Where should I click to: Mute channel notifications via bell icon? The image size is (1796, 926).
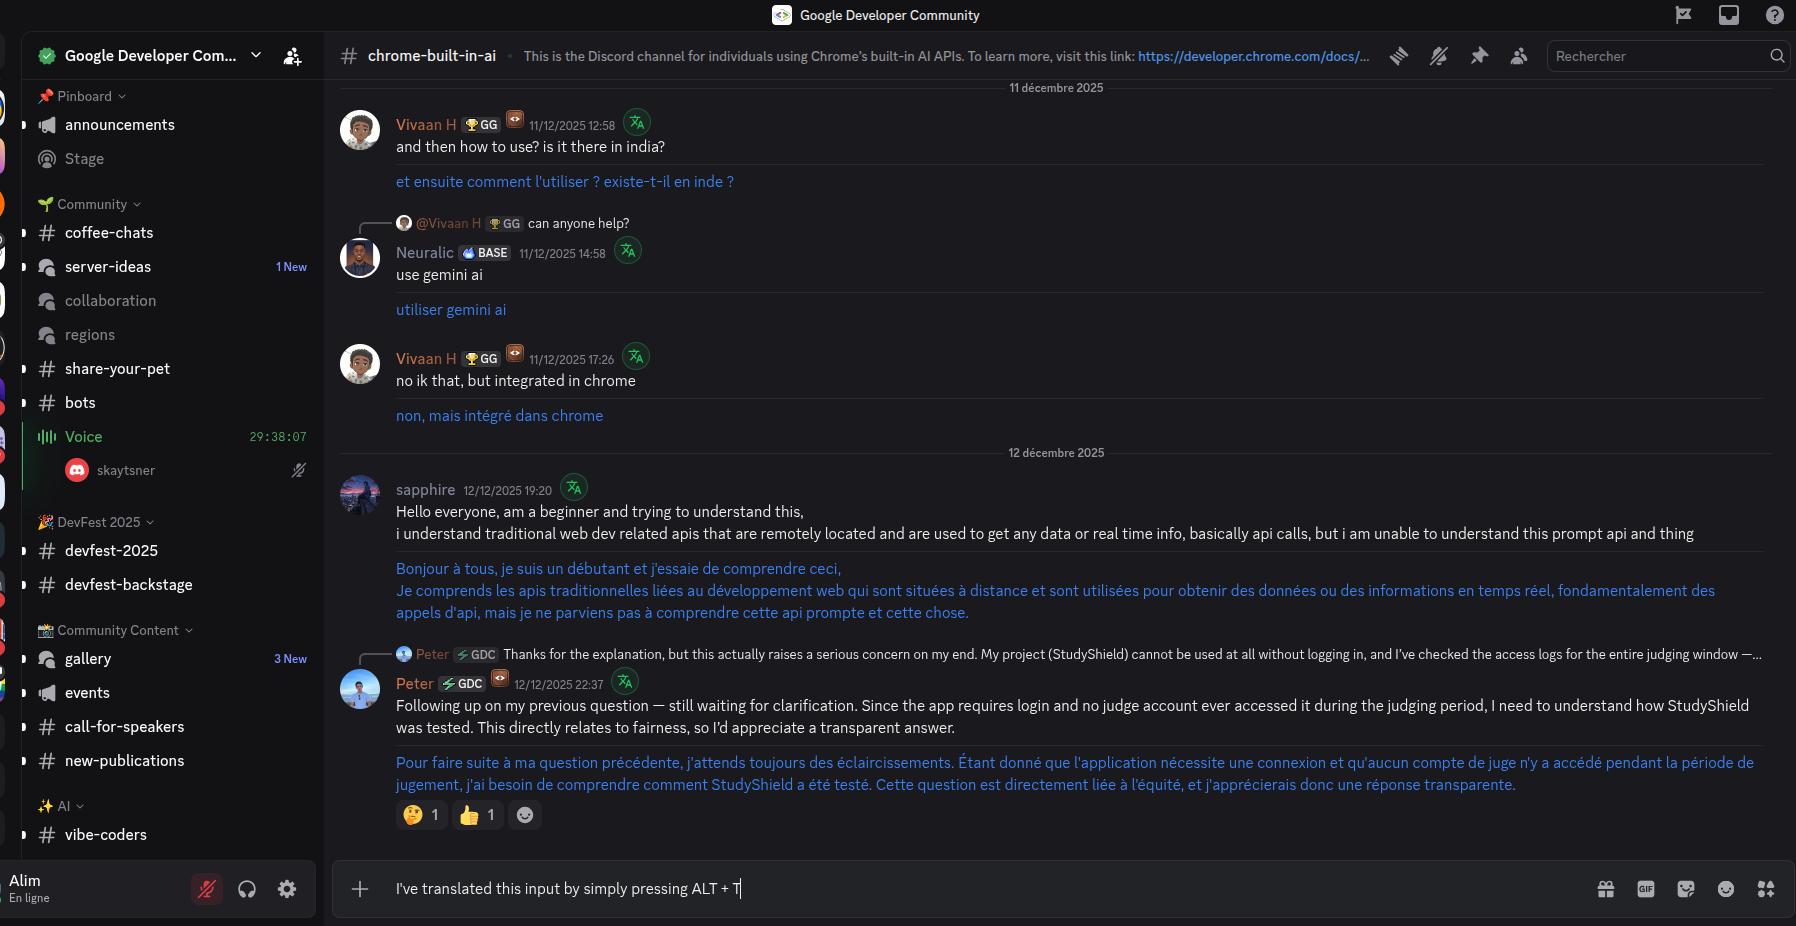1439,56
